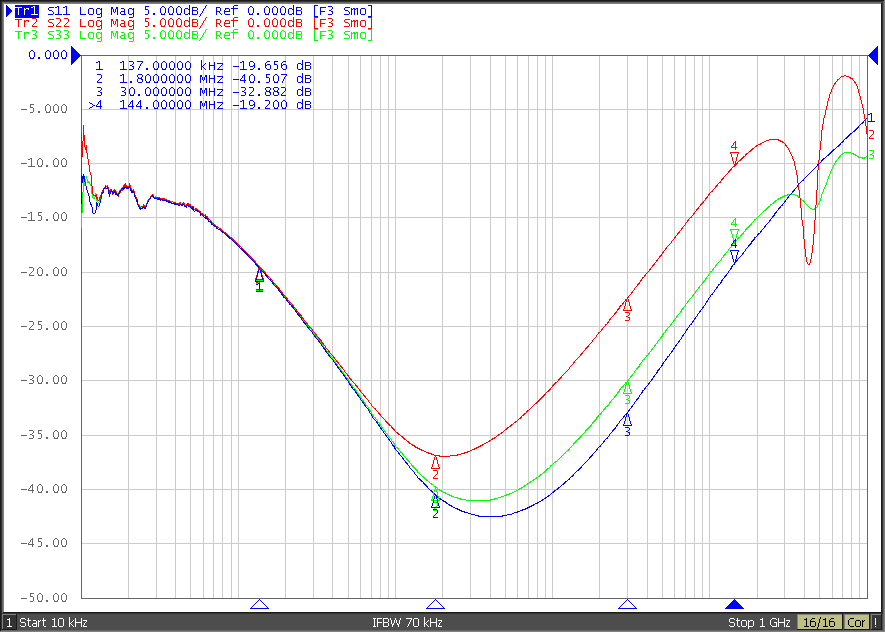Click the 16/16 averaging counter
This screenshot has height=632, width=885.
(819, 622)
